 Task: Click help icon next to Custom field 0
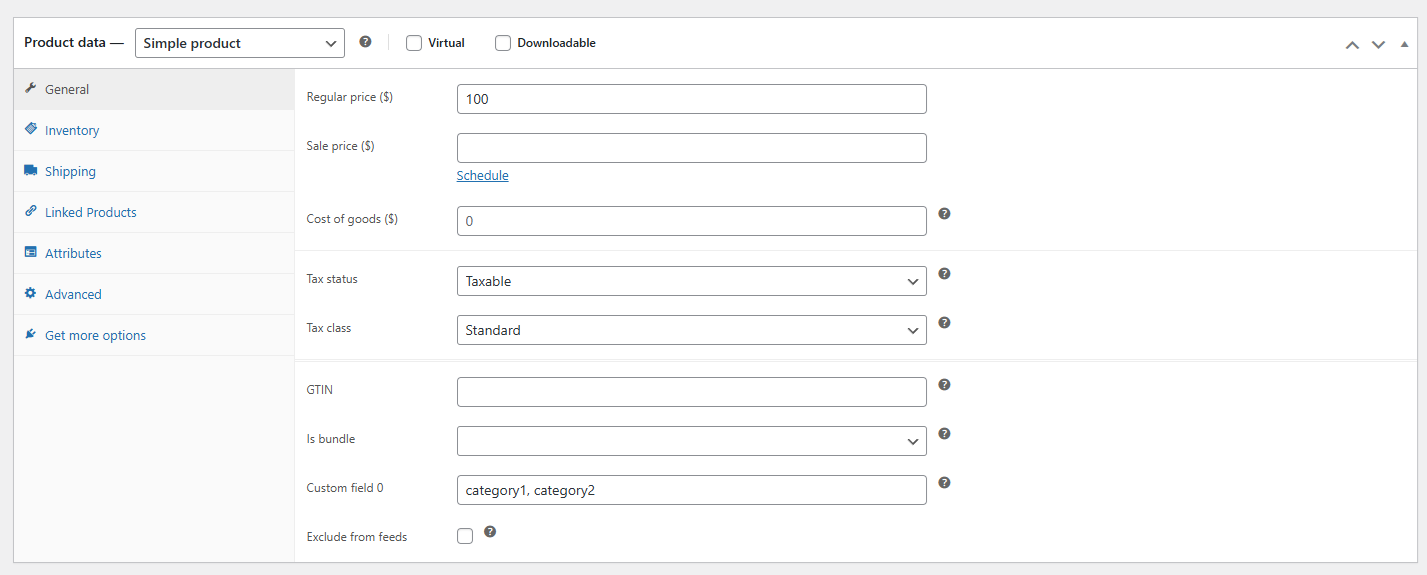coord(944,483)
